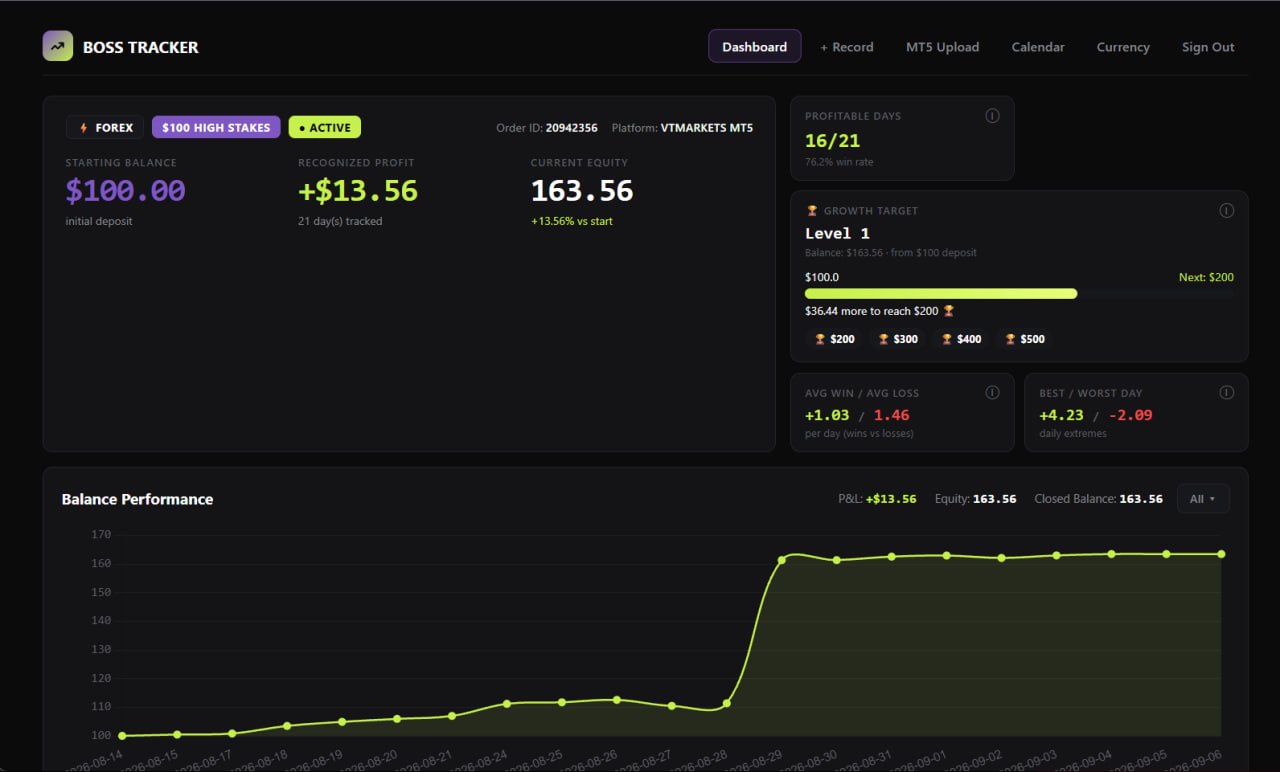The width and height of the screenshot is (1280, 772).
Task: Click the 170 y-axis label
Action: (x=101, y=535)
